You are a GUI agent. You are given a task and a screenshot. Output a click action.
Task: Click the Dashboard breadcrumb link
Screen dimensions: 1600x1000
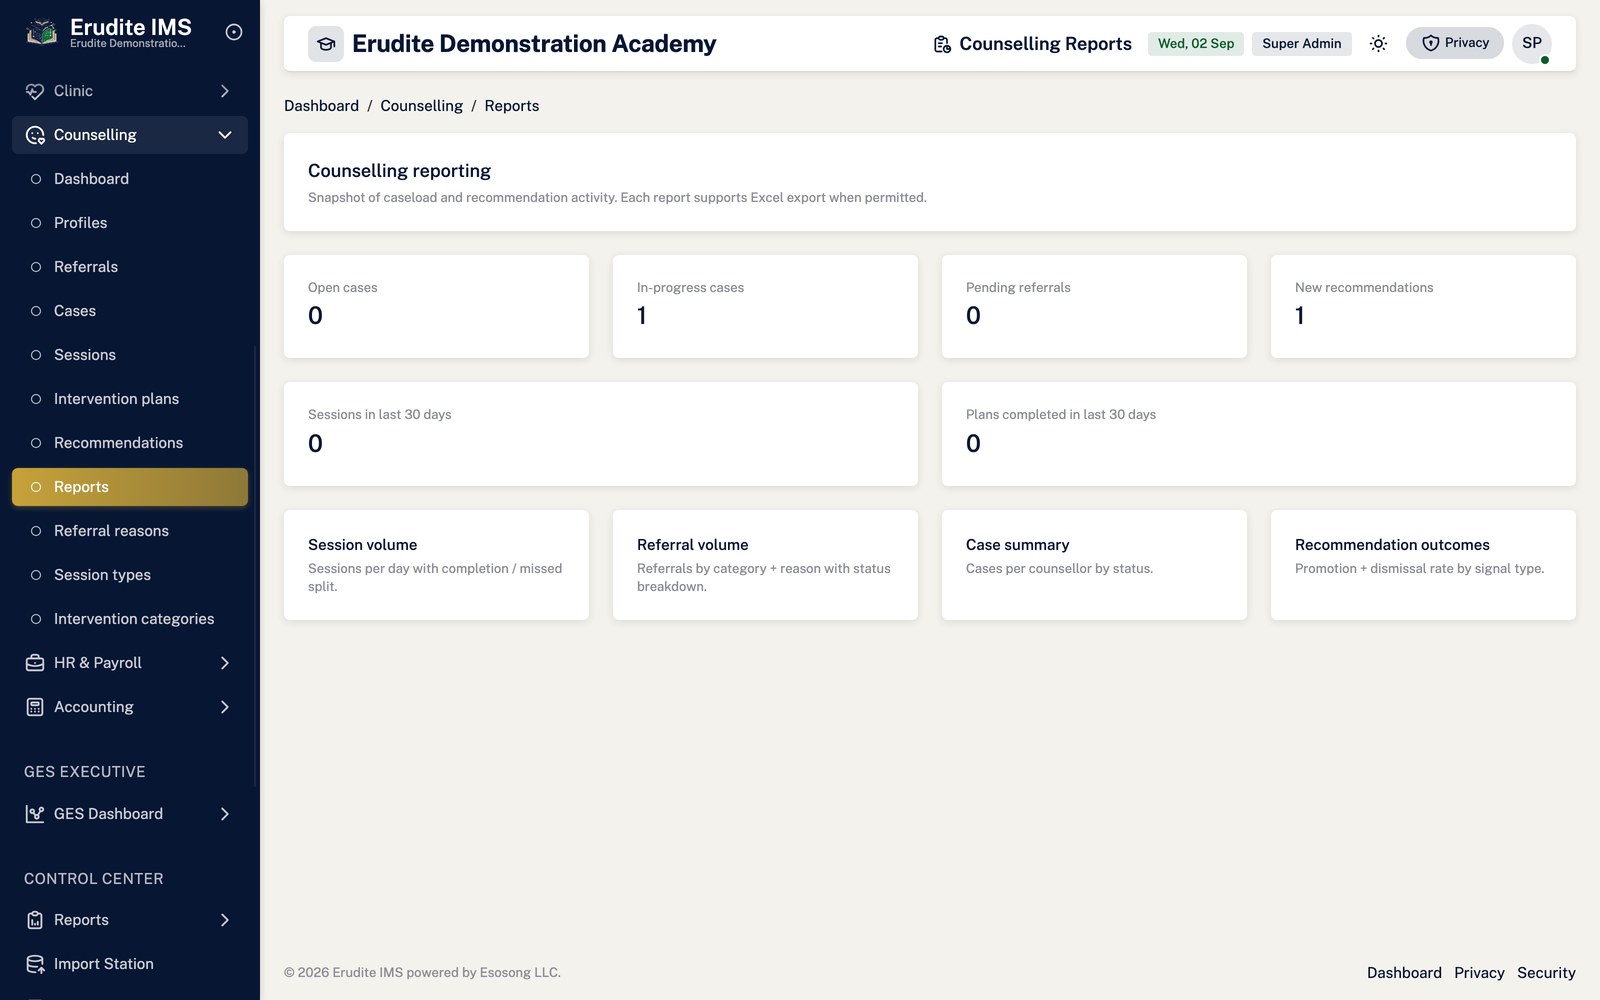point(321,106)
